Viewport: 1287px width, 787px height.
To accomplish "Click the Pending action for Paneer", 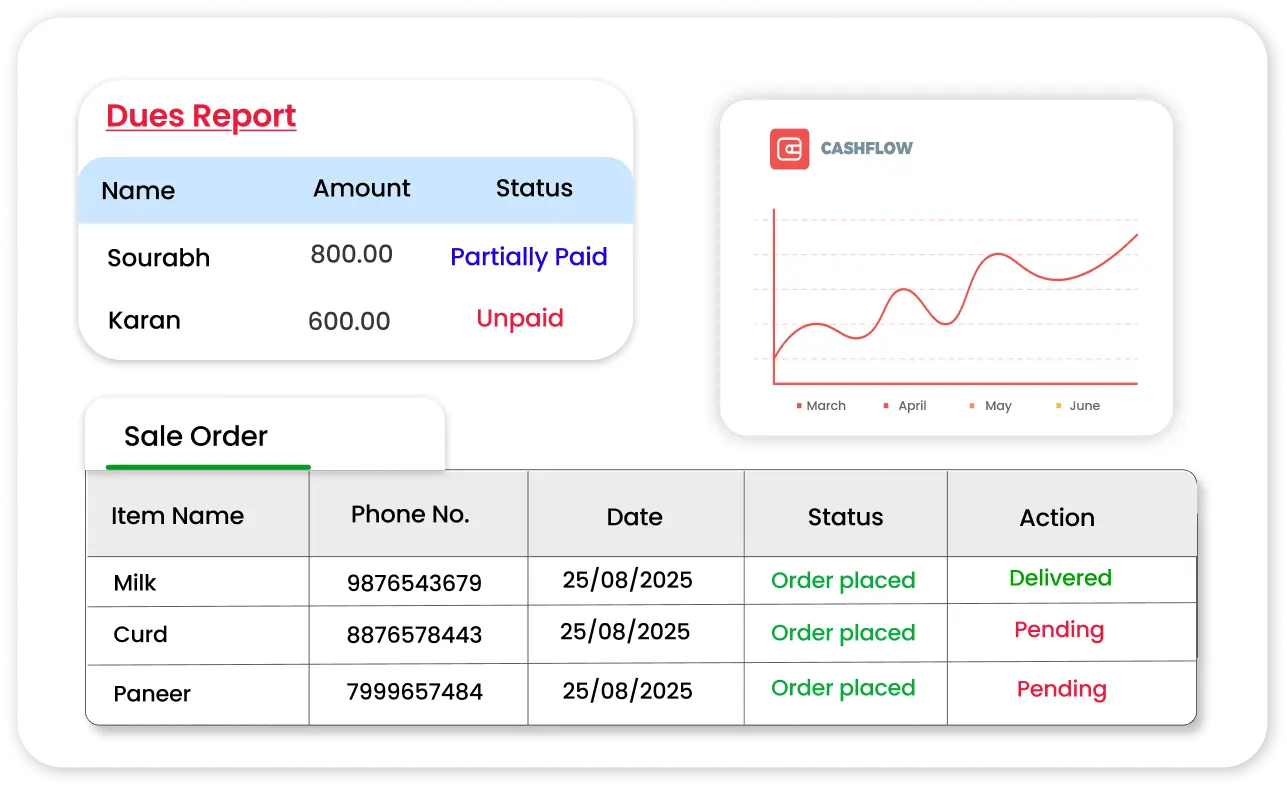I will (1061, 689).
